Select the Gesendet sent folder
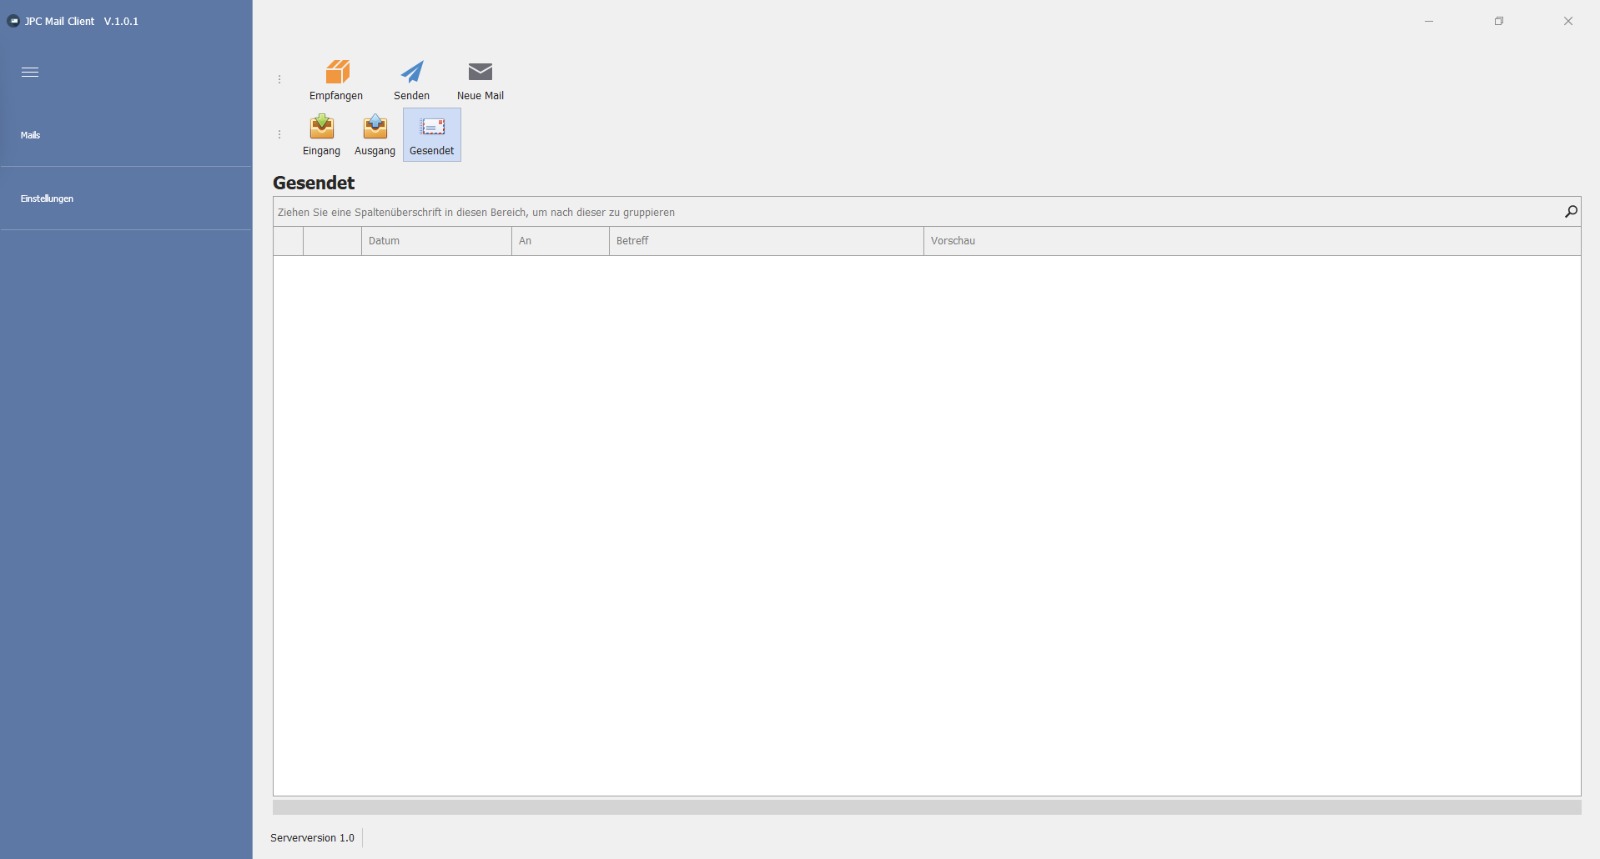The height and width of the screenshot is (859, 1600). [432, 134]
